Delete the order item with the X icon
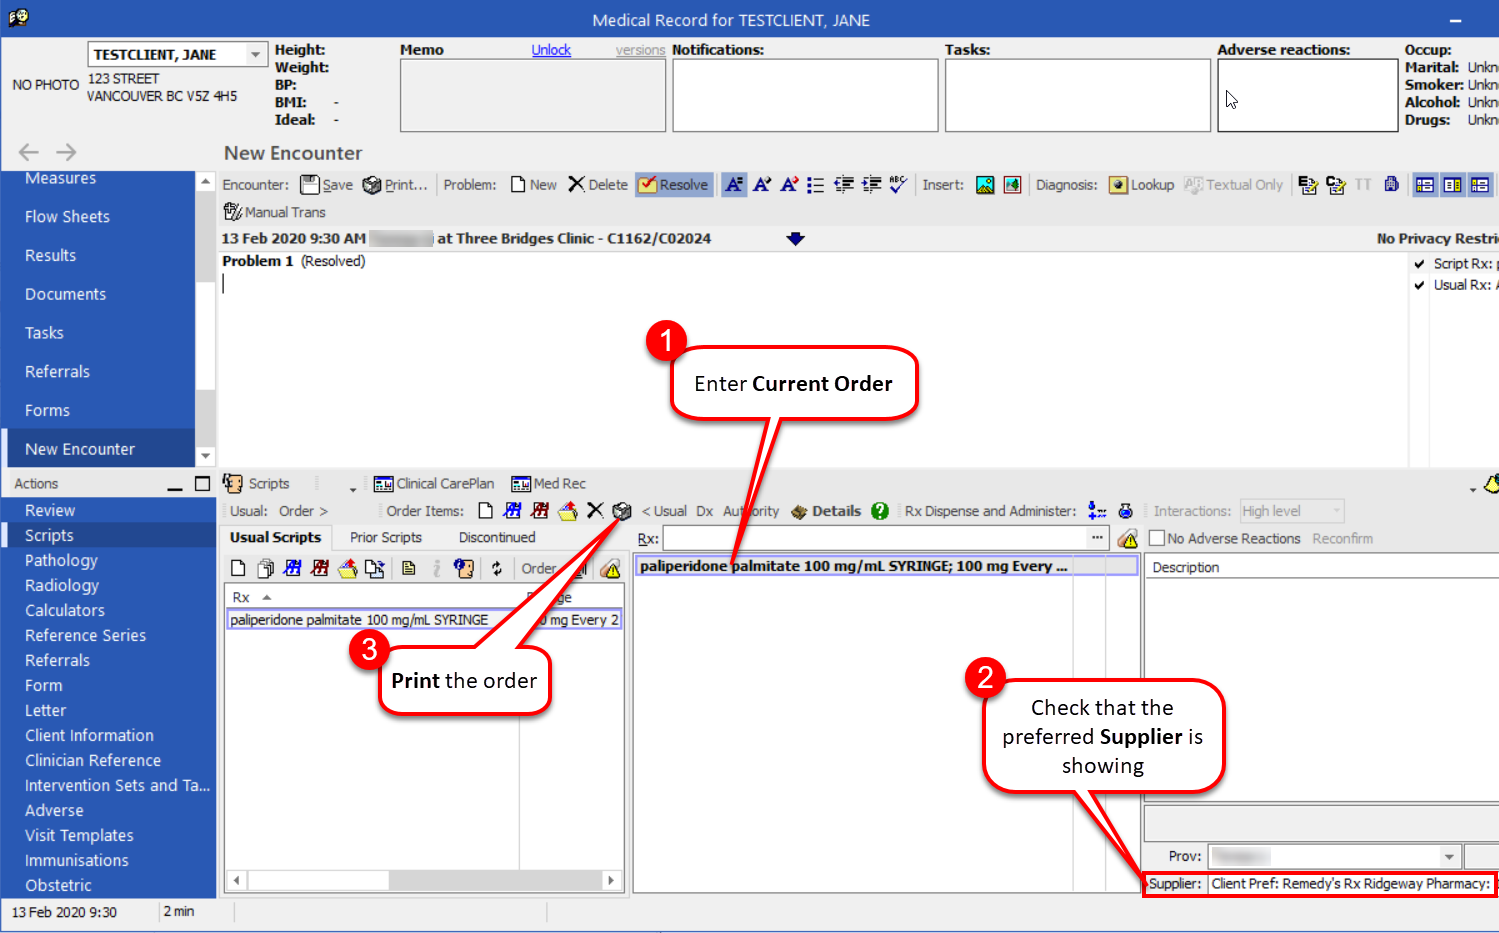 [595, 511]
